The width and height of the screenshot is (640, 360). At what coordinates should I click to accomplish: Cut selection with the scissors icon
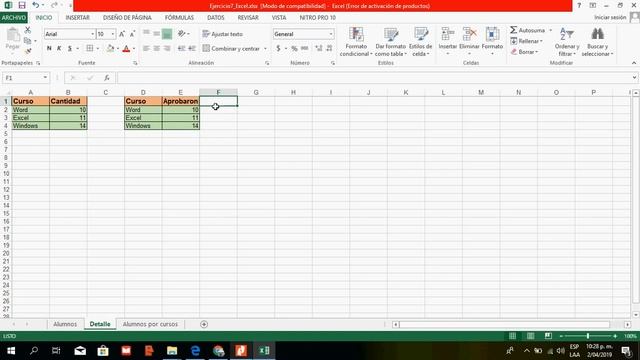[28, 30]
